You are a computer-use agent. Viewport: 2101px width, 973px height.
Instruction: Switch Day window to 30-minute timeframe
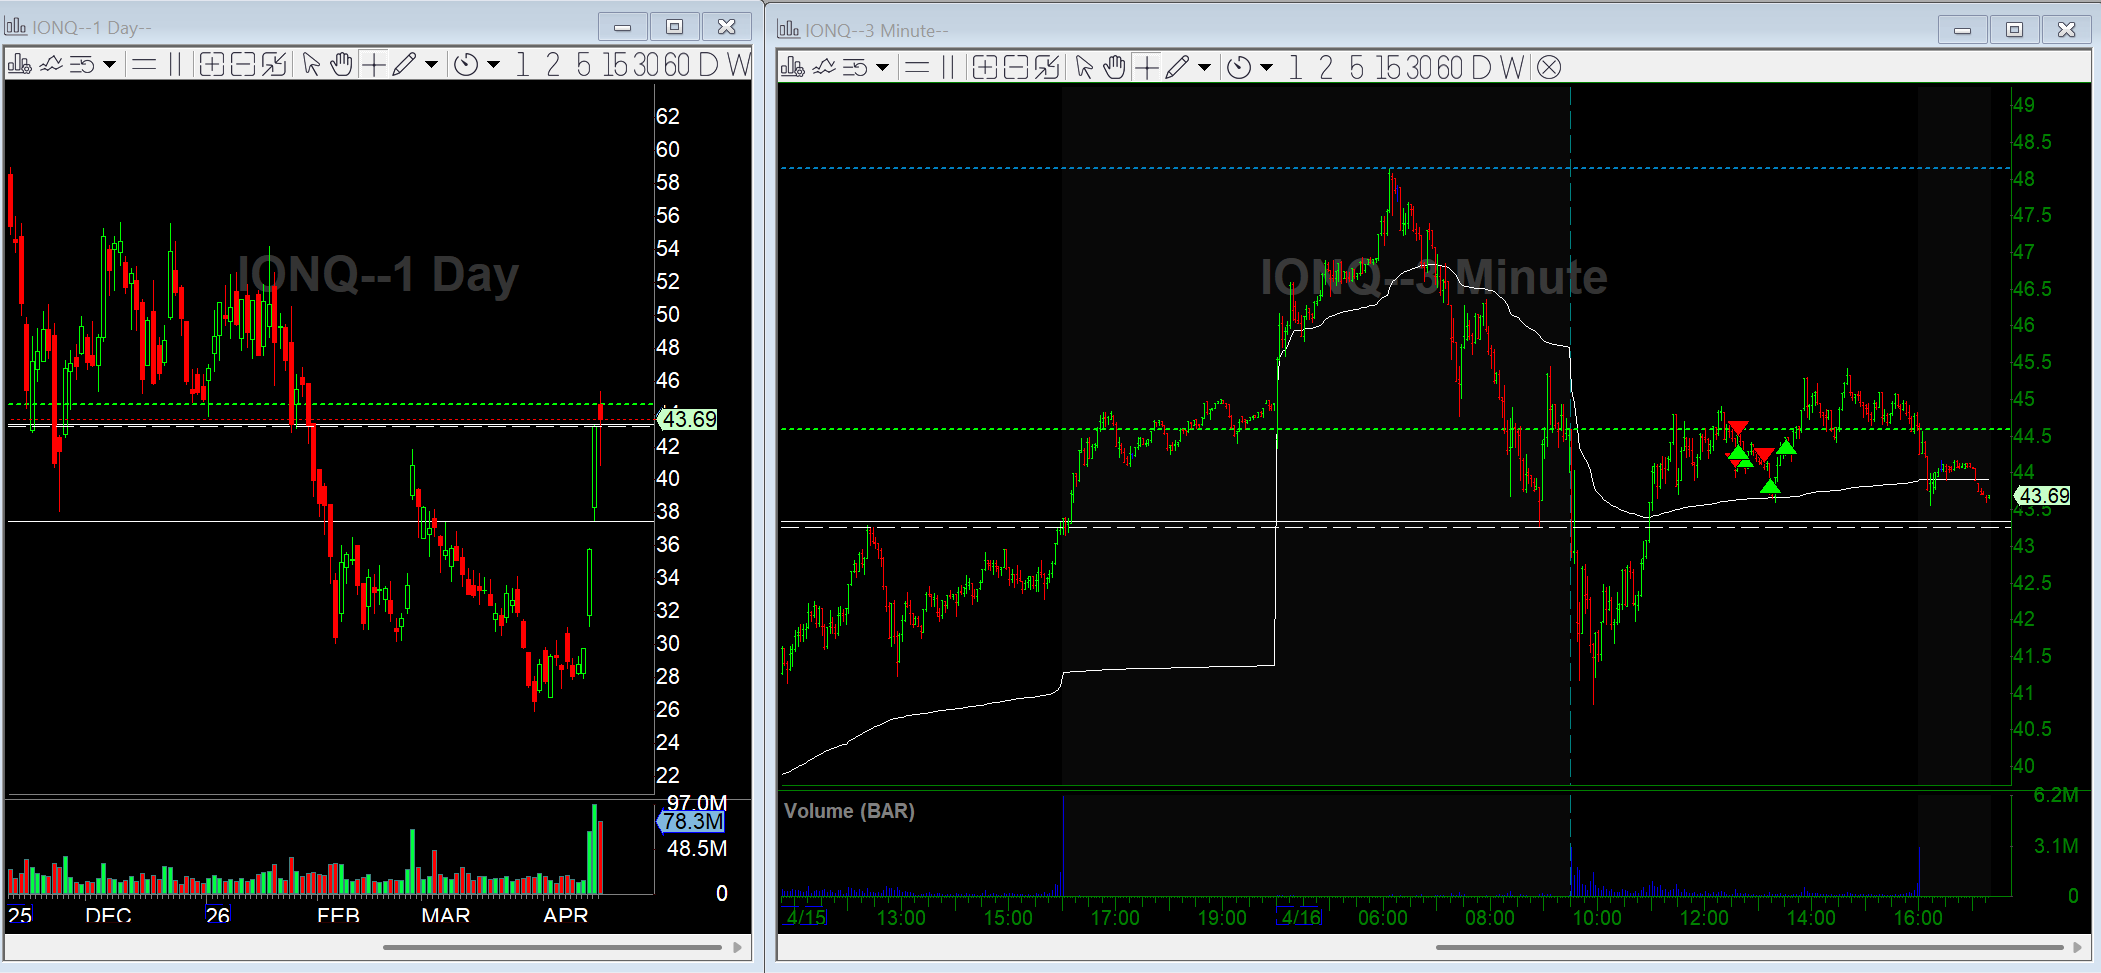point(646,65)
